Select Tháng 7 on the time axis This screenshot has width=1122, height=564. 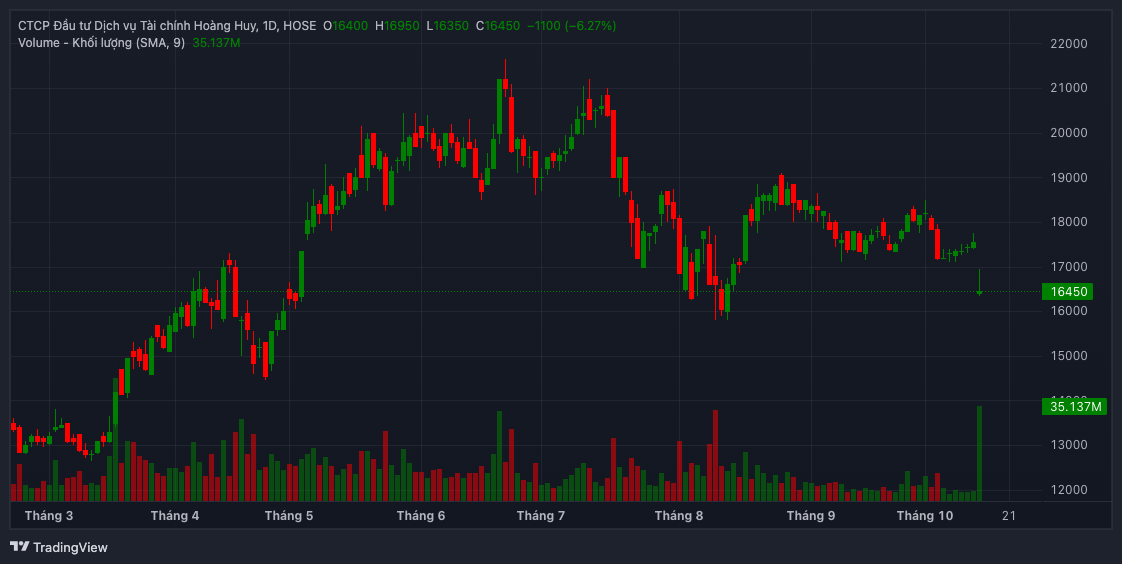[x=541, y=516]
